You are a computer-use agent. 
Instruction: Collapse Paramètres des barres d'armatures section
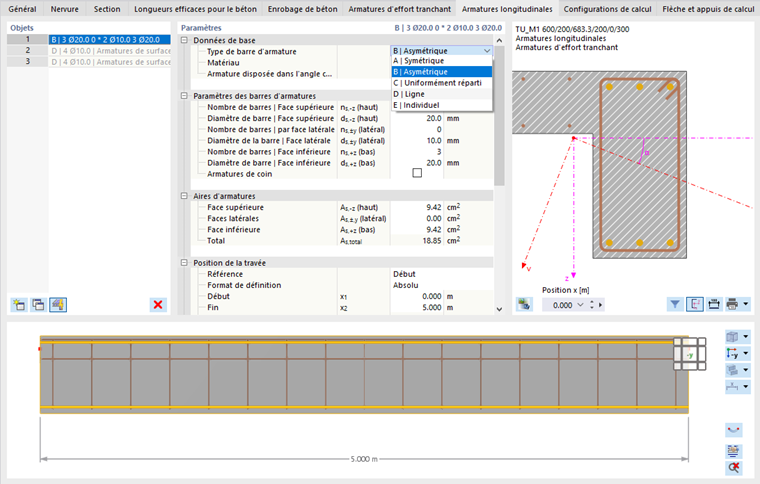tap(184, 96)
